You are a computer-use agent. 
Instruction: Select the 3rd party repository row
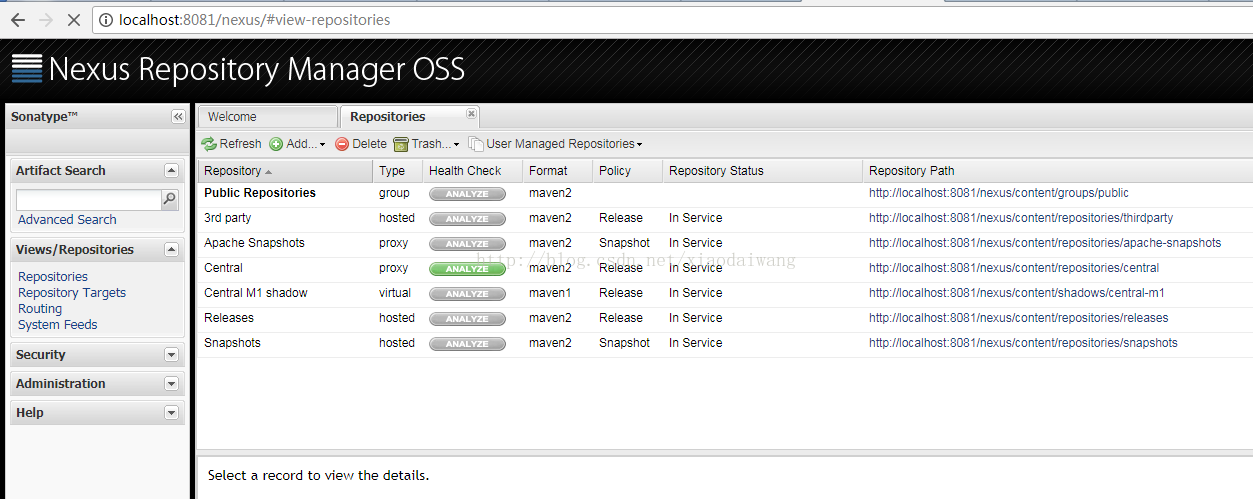725,218
